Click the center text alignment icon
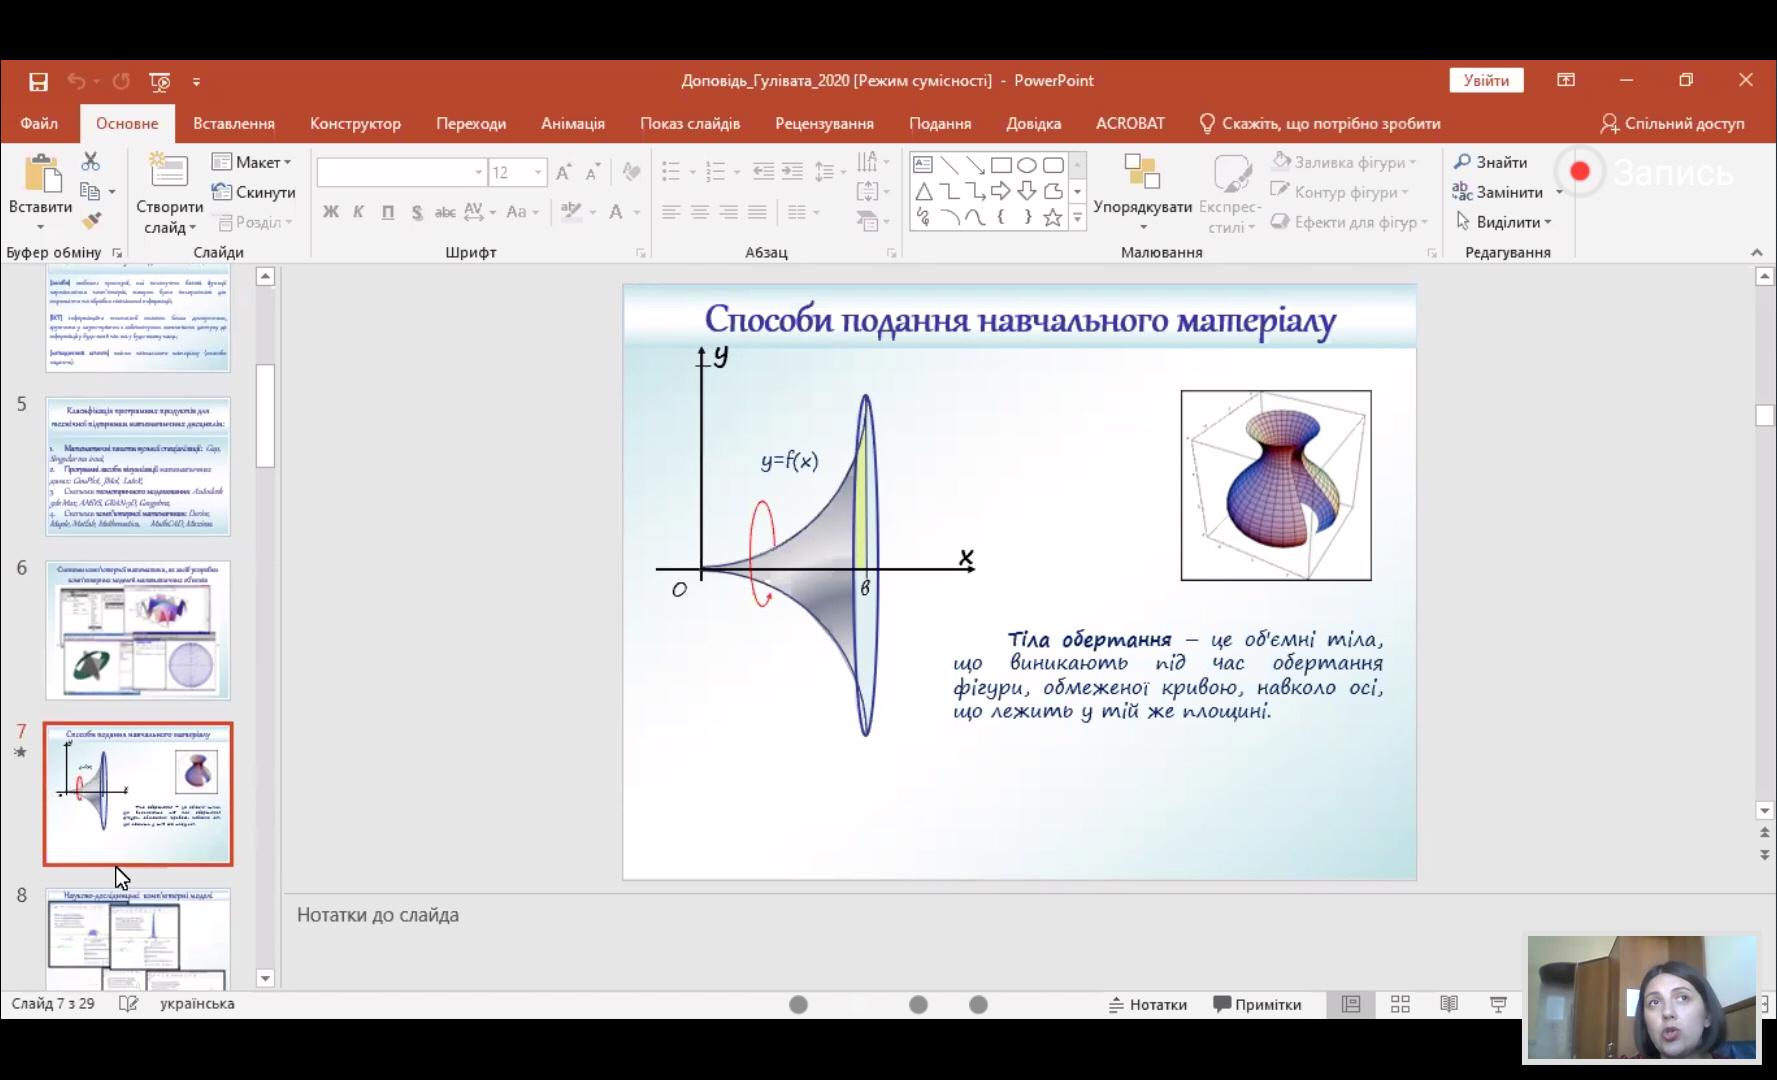This screenshot has width=1777, height=1080. [700, 212]
